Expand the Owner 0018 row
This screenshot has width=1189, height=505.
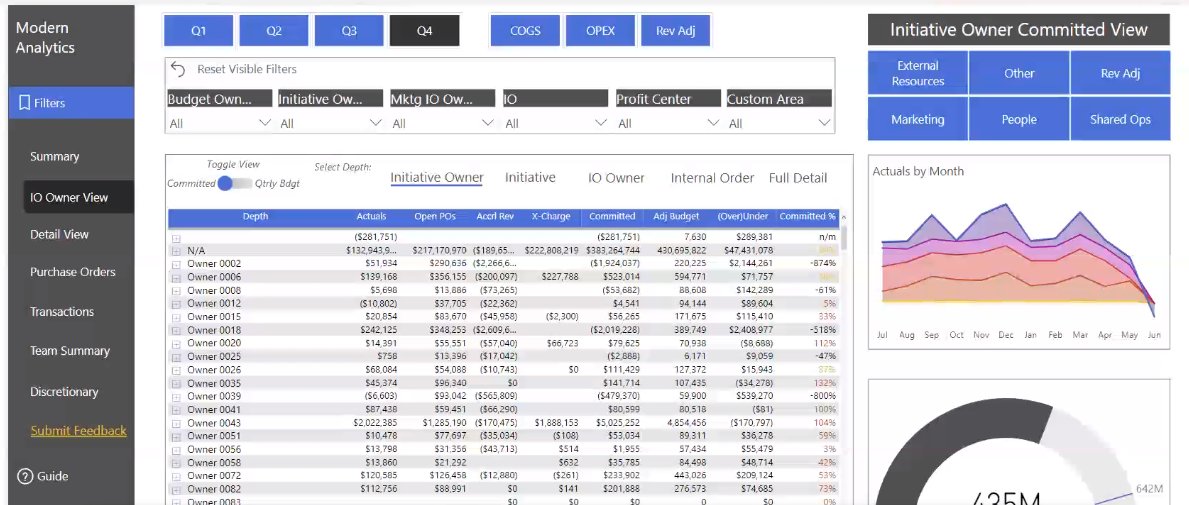(x=176, y=330)
